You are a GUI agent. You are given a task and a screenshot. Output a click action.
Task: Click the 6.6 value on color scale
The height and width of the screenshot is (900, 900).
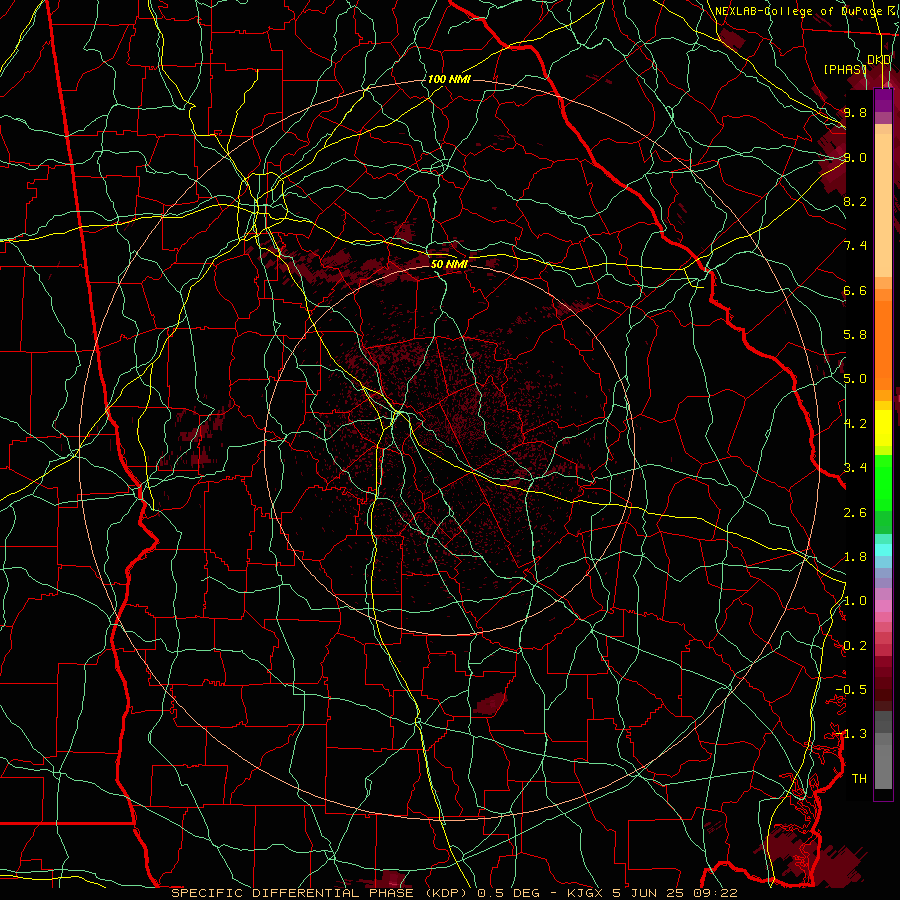855,290
